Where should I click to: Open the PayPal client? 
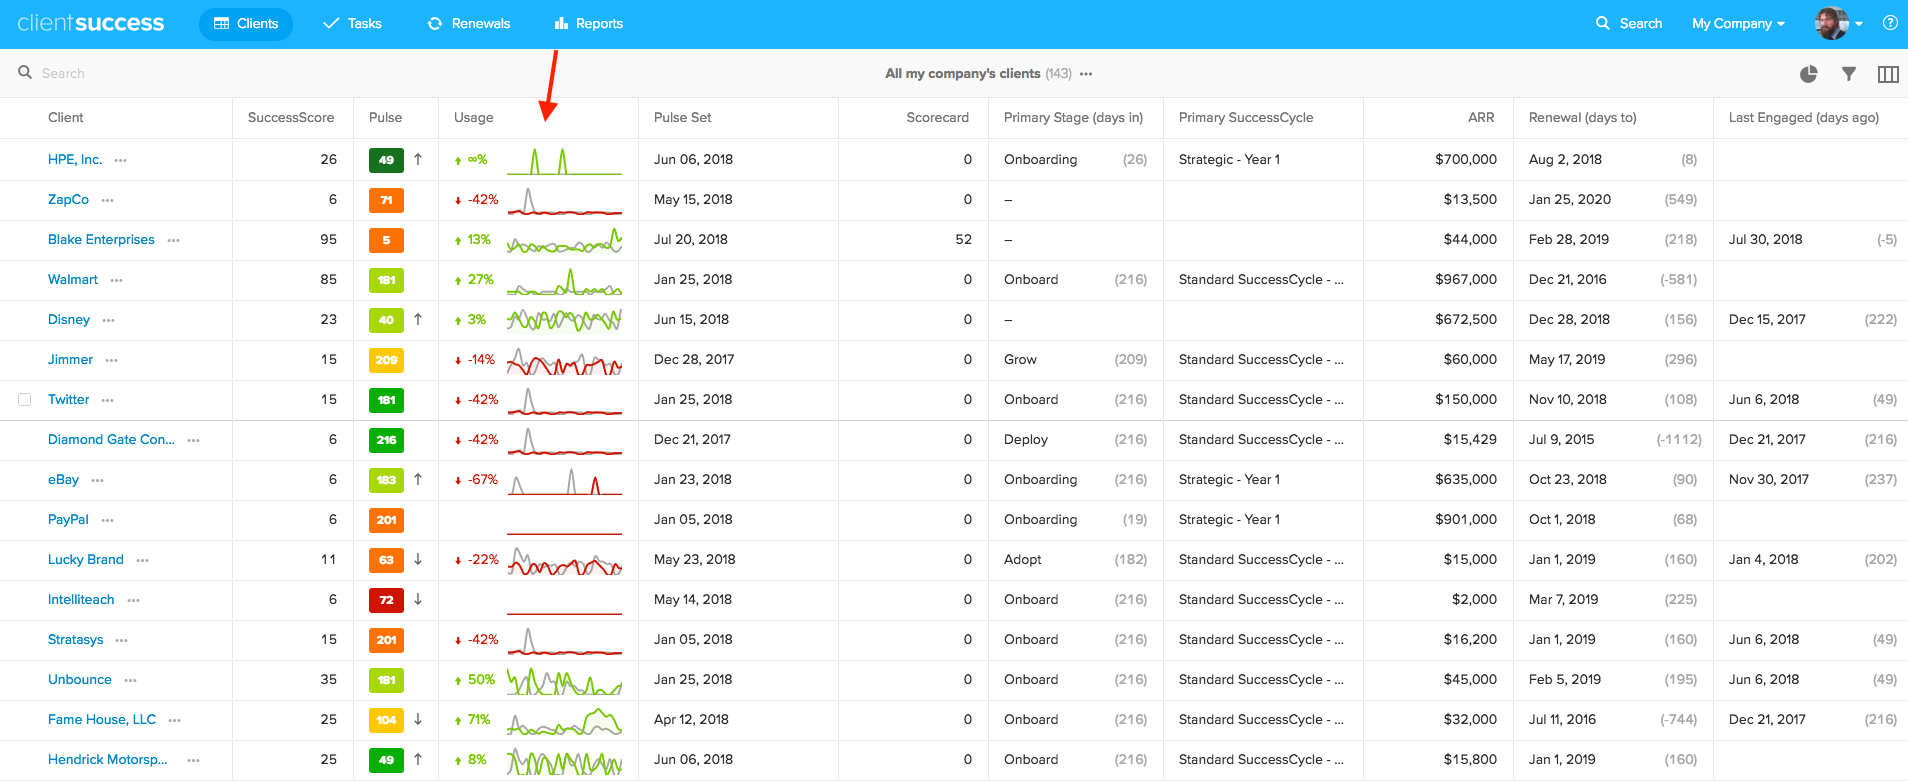[x=68, y=520]
